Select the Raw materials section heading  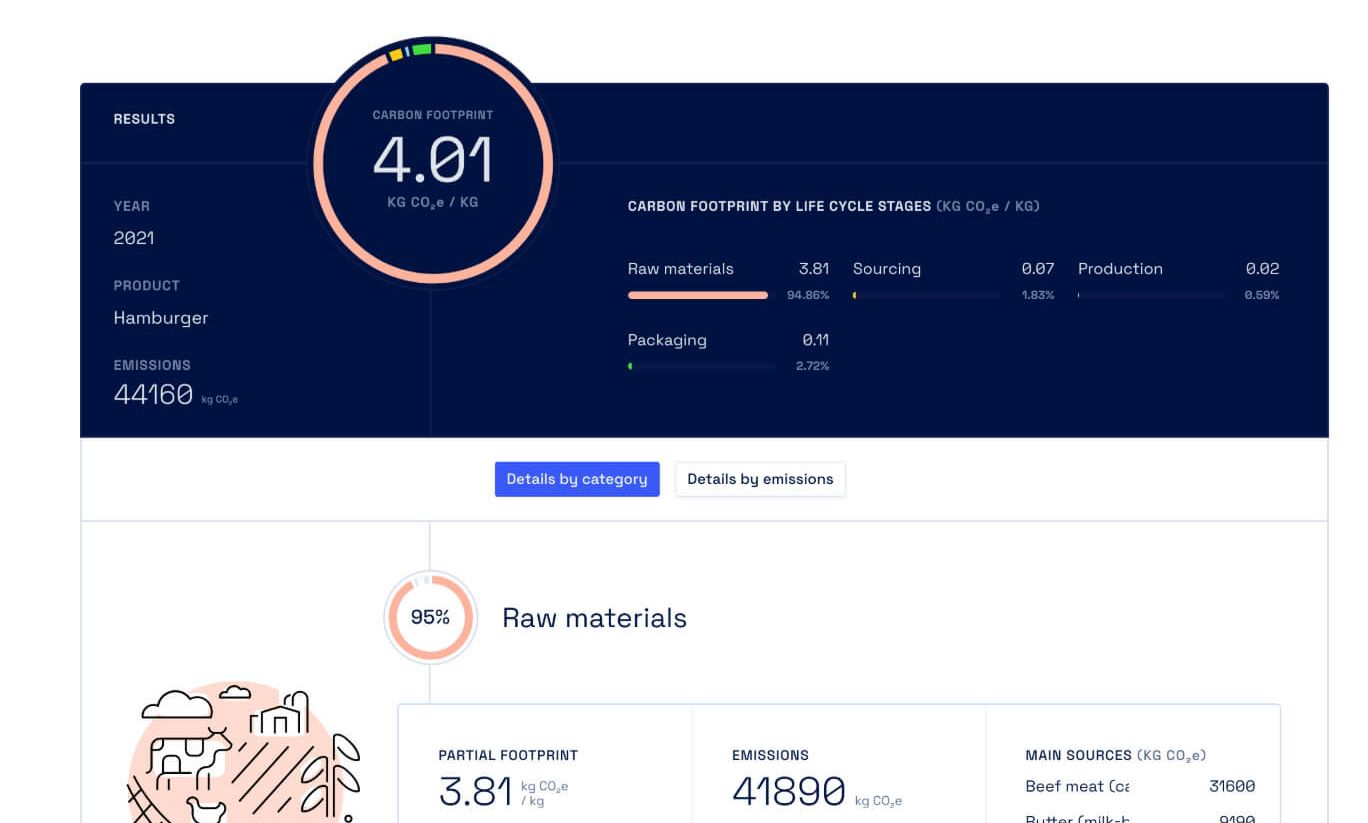tap(593, 617)
